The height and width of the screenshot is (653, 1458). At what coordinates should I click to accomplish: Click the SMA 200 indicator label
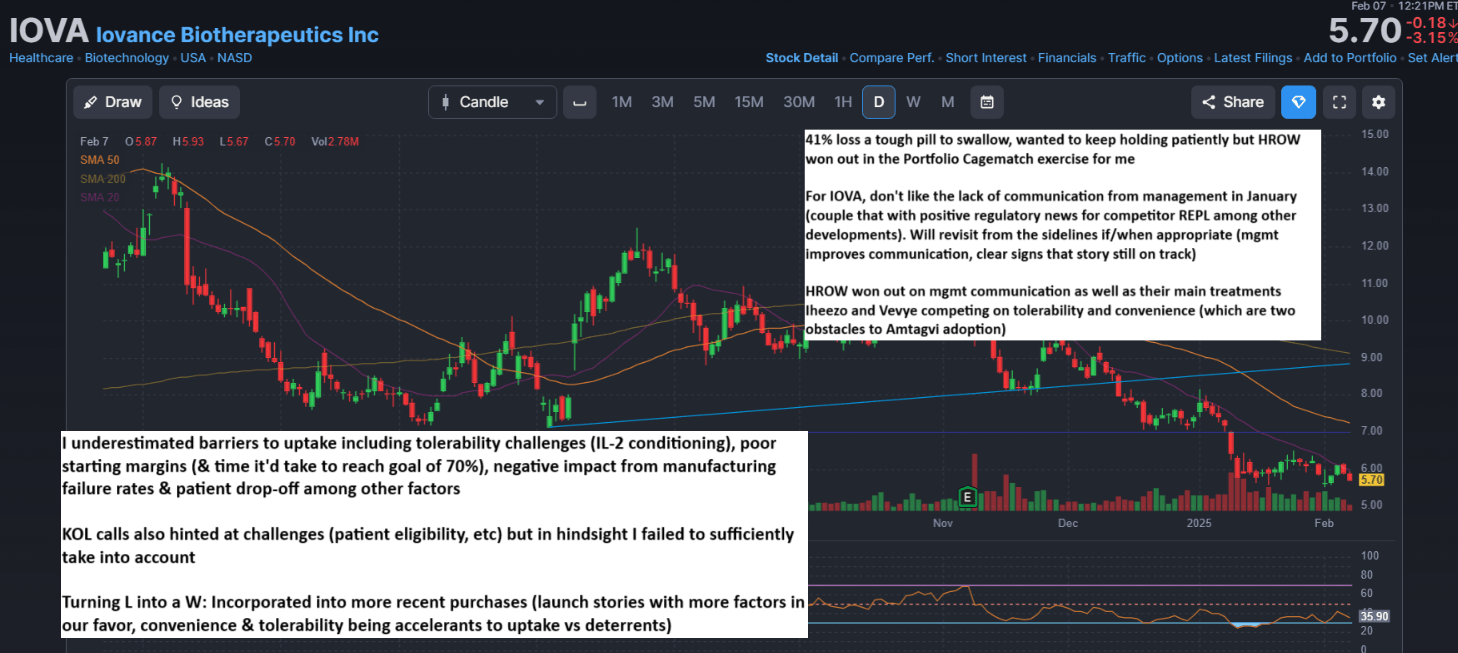[103, 179]
